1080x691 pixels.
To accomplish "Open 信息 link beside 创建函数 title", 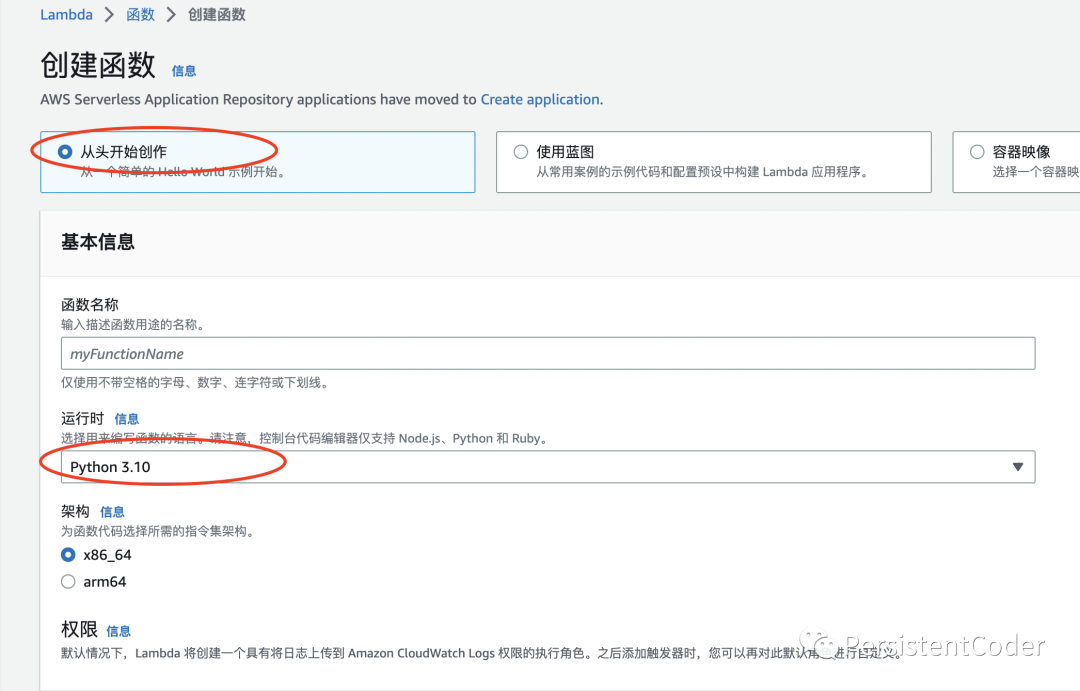I will [184, 71].
